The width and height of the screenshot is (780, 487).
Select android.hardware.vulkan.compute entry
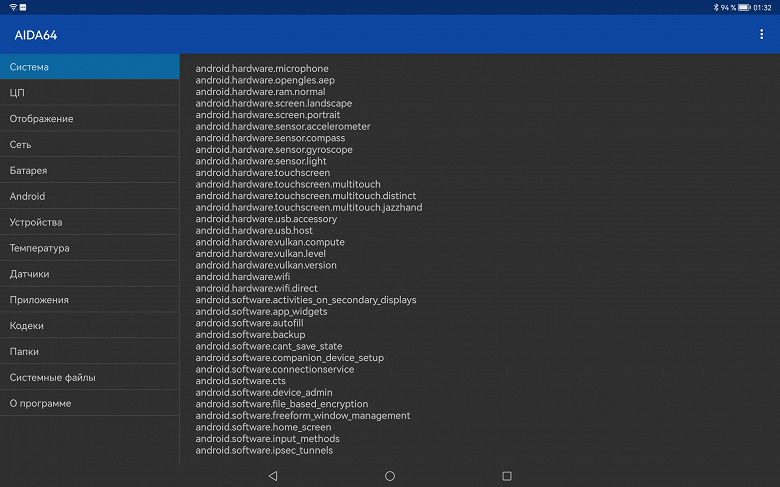coord(270,242)
